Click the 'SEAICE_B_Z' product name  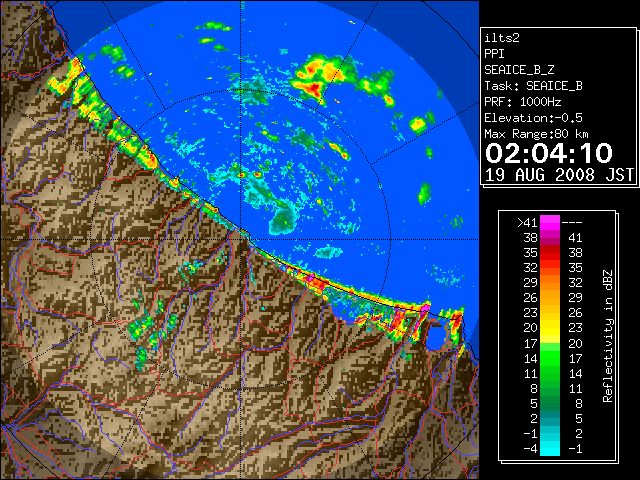coord(519,70)
